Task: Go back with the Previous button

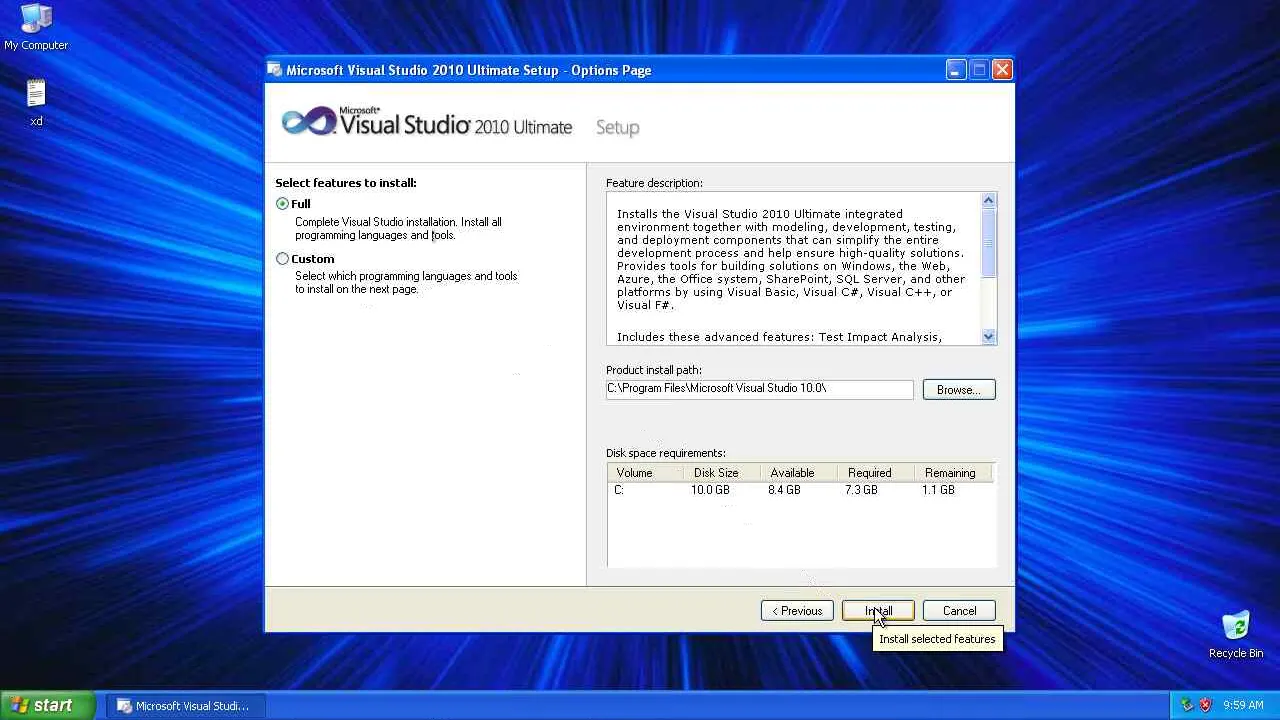Action: click(x=797, y=611)
